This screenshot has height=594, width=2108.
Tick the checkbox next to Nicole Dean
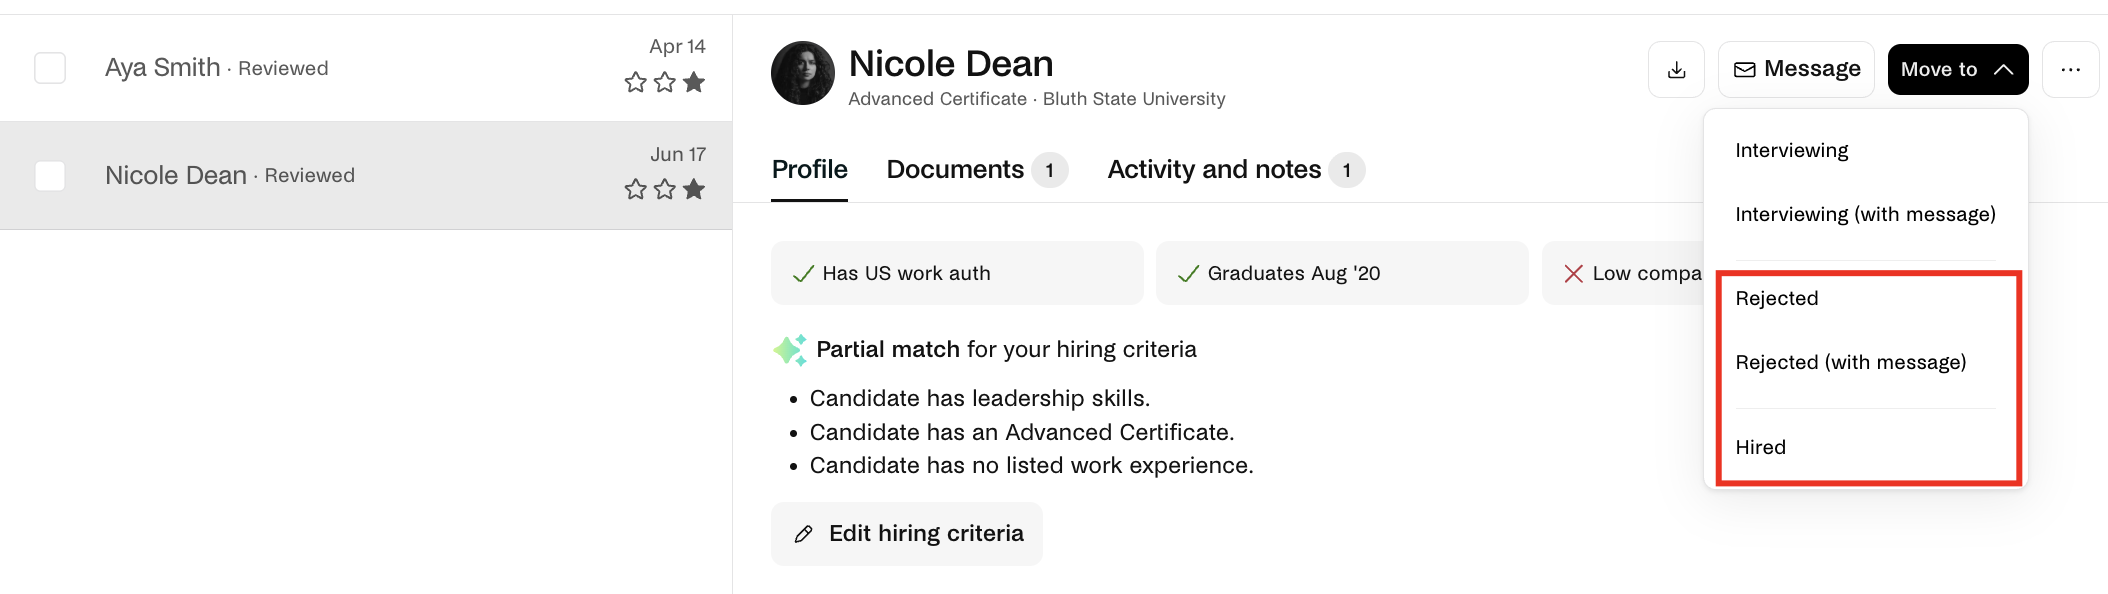50,176
